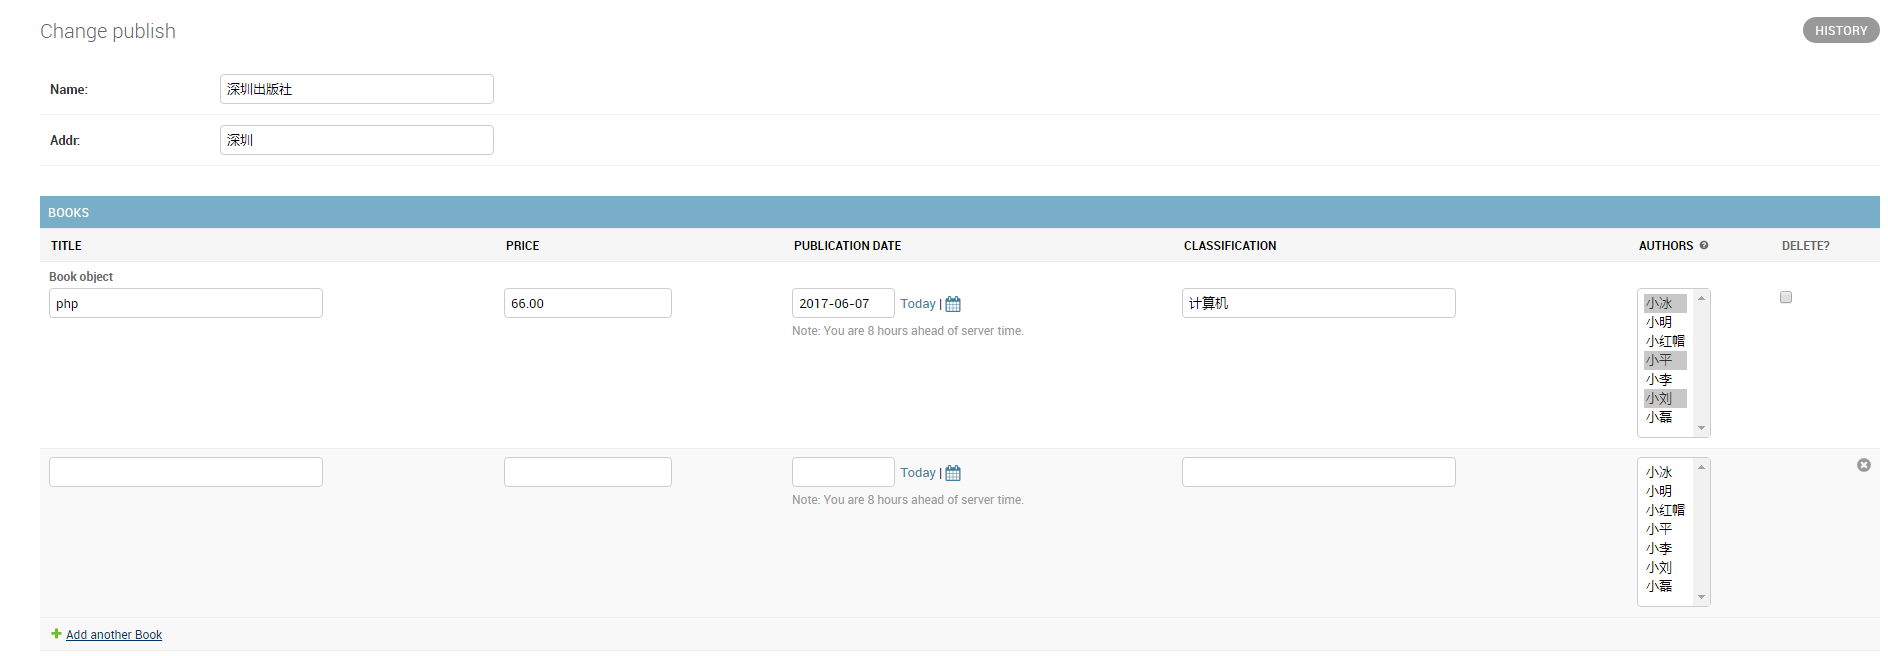
Task: Focus the Name field containing 深圳出版社
Action: coord(357,89)
